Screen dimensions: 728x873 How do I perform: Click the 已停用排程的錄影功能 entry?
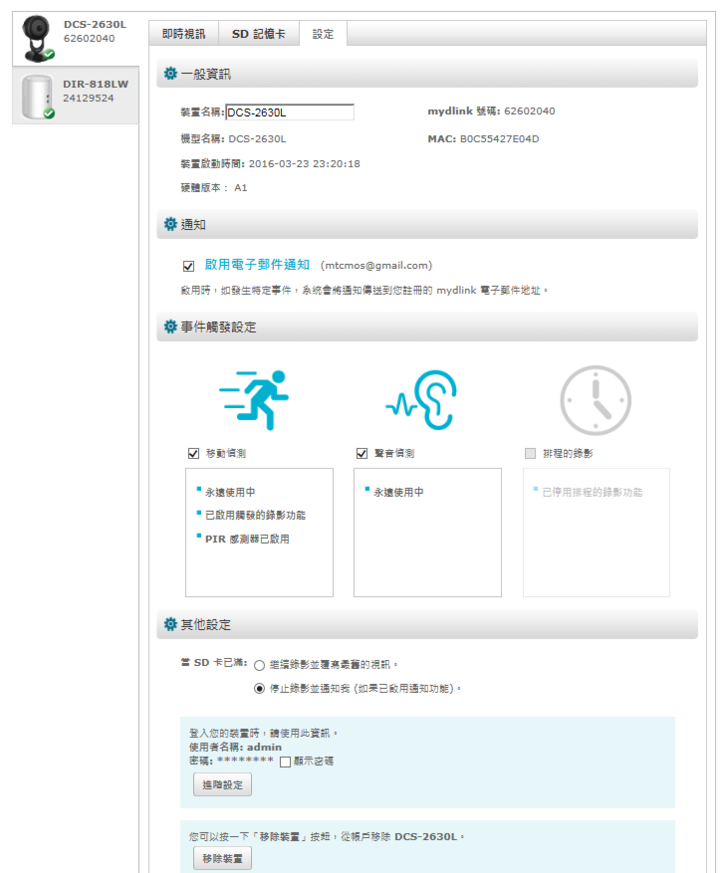coord(592,492)
